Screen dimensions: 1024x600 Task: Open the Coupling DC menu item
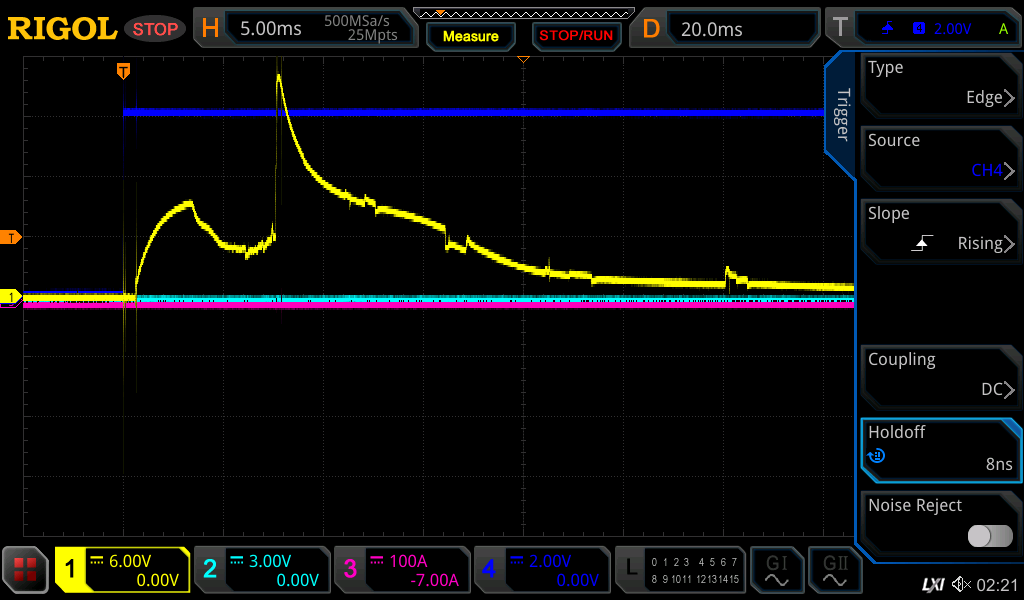coord(938,375)
